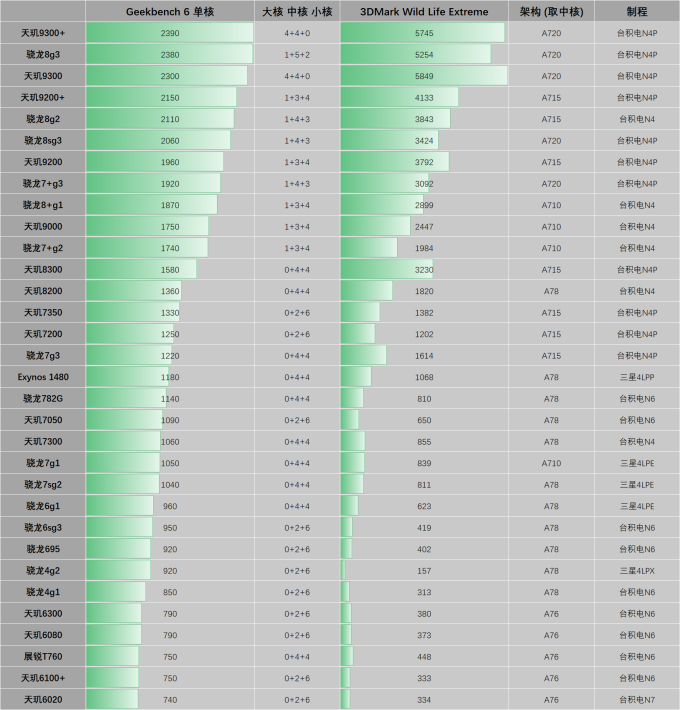Select the 天玑9300+ row label

[43, 33]
